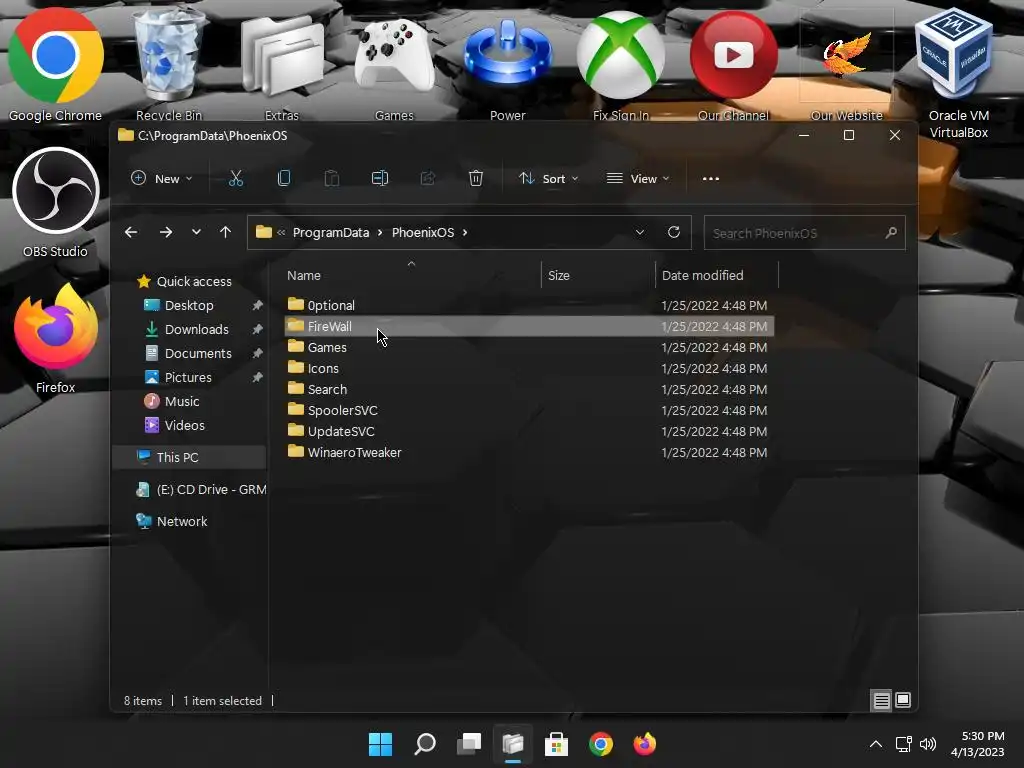
Task: Expand recent locations chevron near navigation arrows
Action: point(196,232)
